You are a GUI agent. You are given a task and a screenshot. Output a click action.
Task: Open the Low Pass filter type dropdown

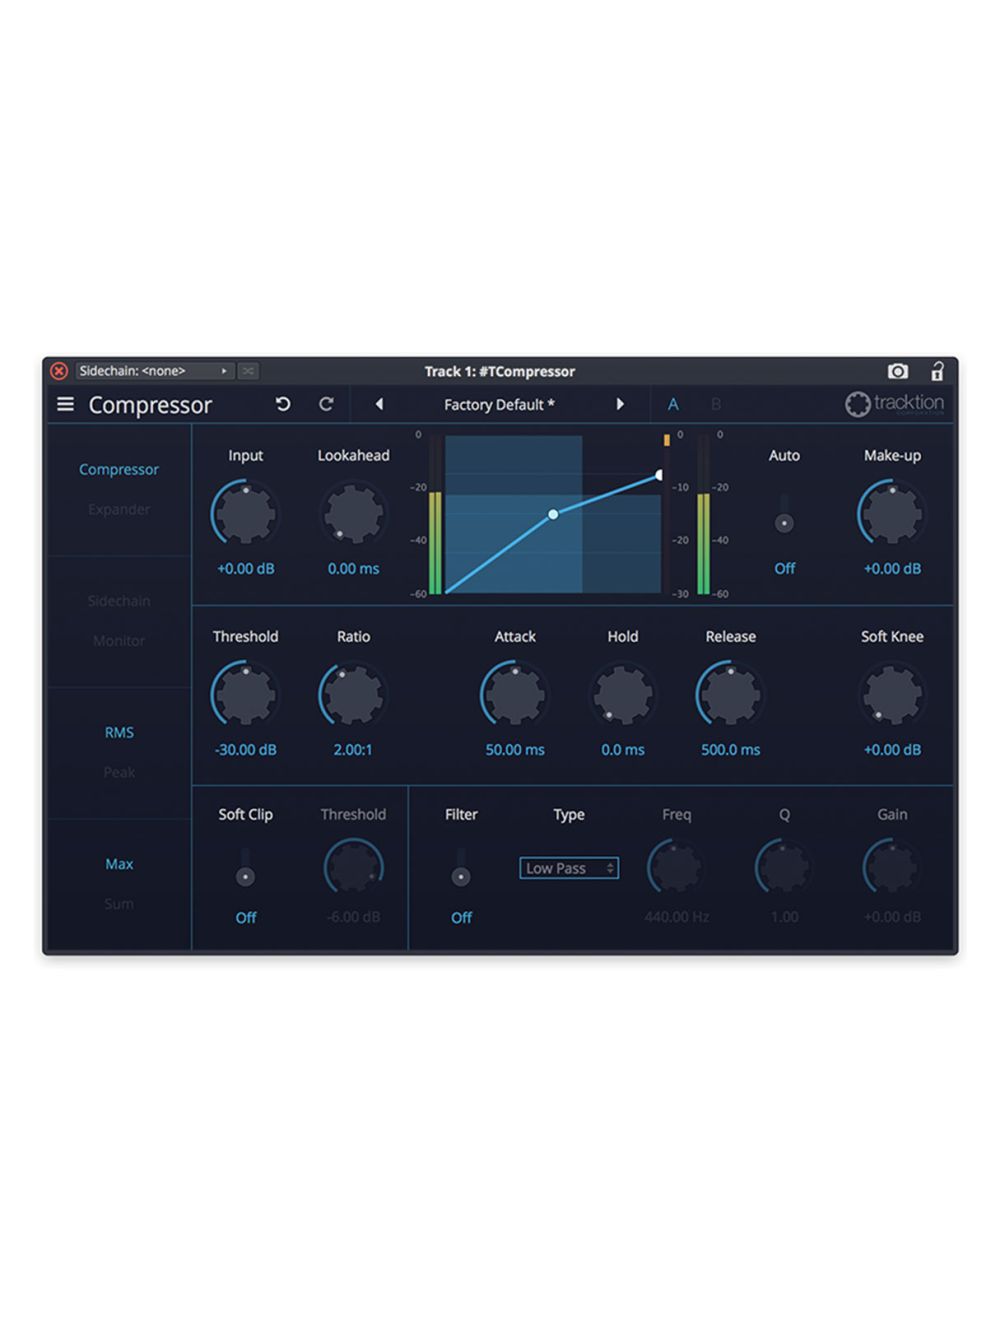(568, 868)
